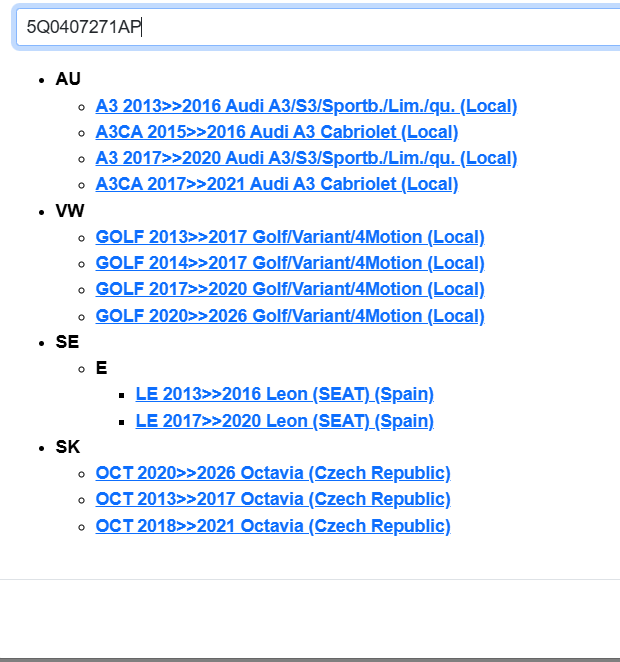Image resolution: width=620 pixels, height=662 pixels.
Task: Select GOLF 2014>>2017 Golf/Variant link
Action: pyautogui.click(x=290, y=263)
